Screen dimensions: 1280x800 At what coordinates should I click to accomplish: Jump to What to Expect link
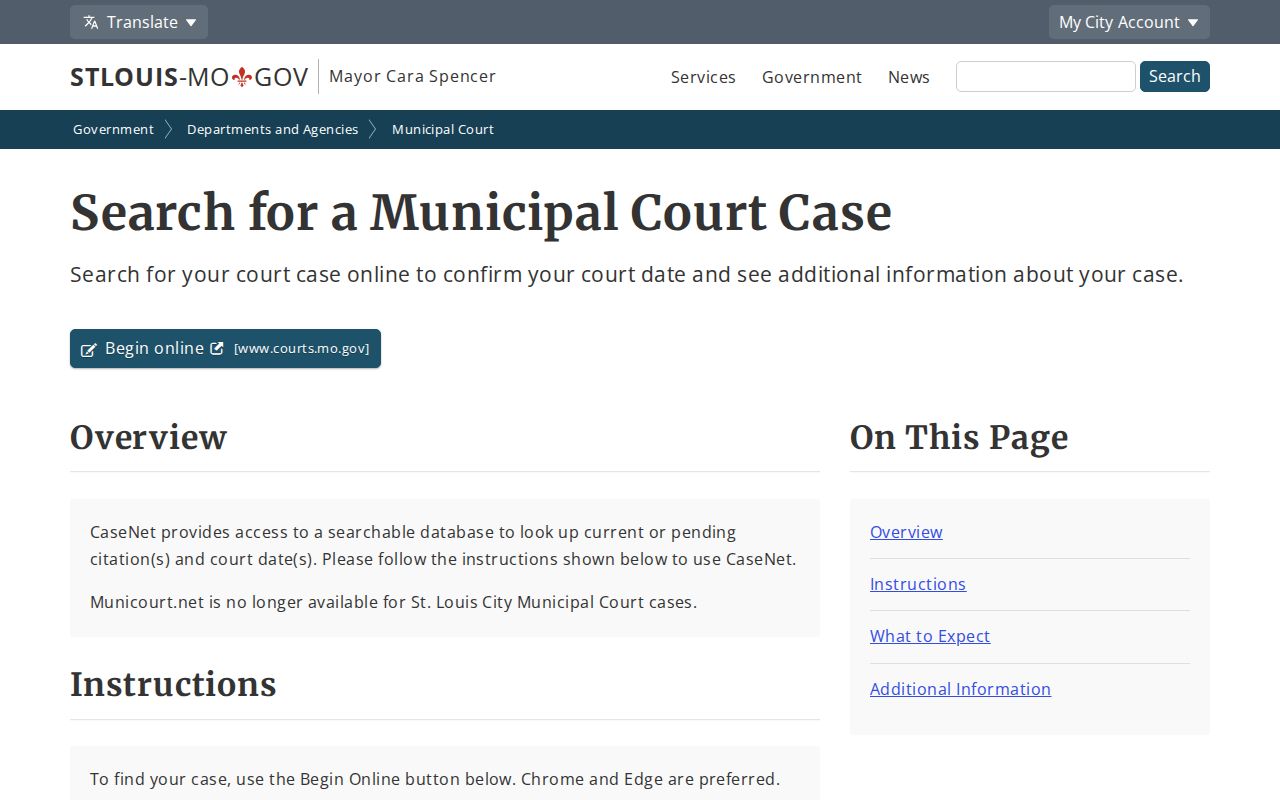point(930,636)
